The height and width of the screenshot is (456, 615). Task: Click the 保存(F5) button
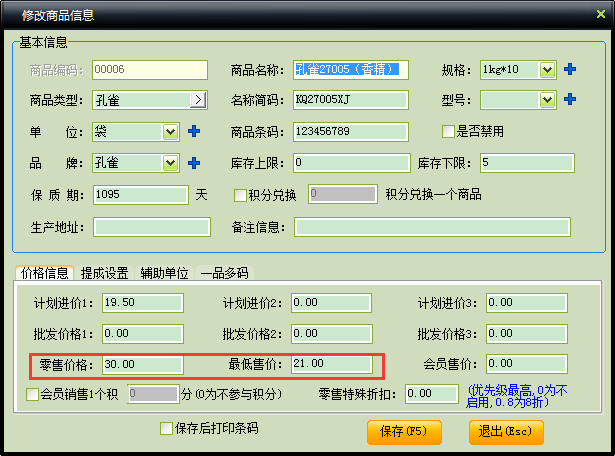pos(404,432)
